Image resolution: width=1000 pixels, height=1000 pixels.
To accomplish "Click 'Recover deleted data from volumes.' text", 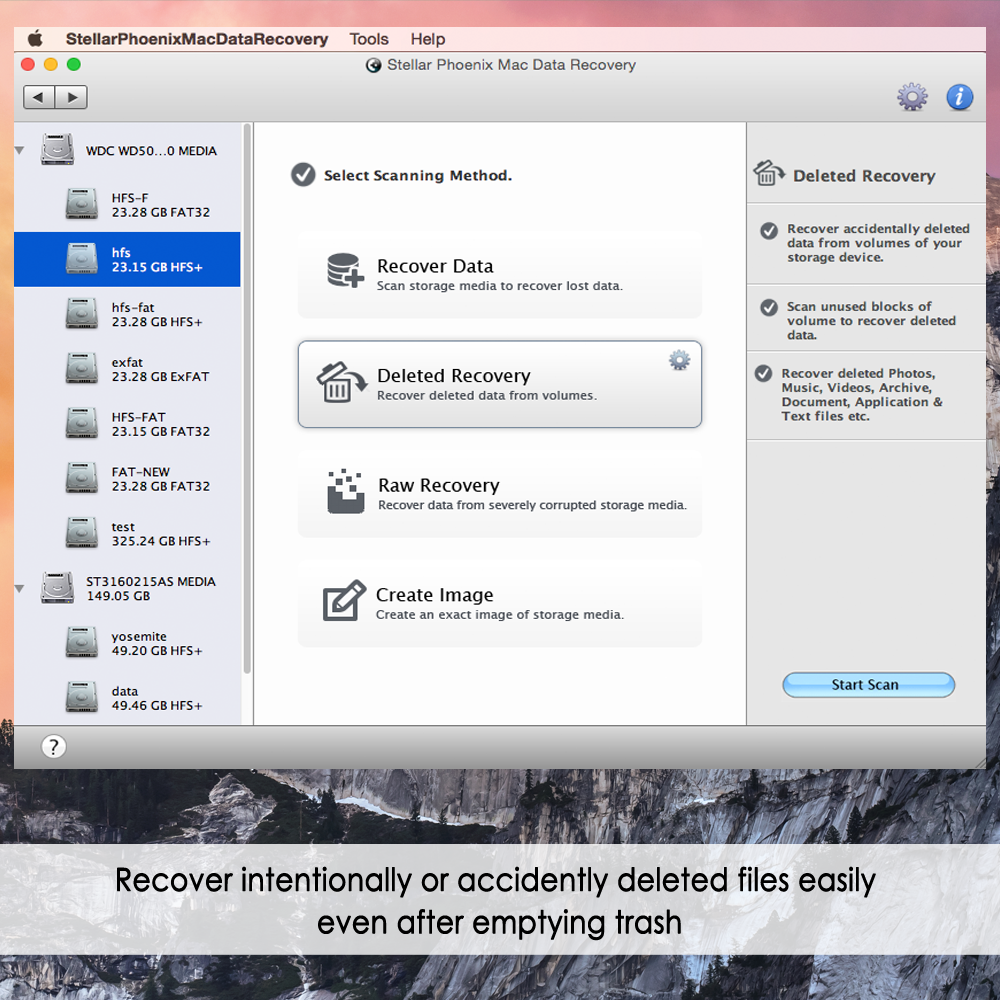I will (487, 395).
